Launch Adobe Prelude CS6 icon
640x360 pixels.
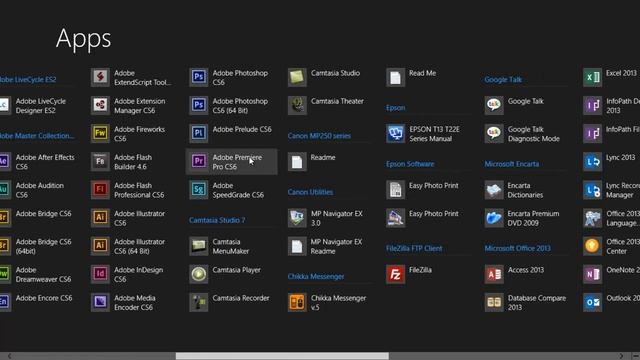(x=199, y=133)
